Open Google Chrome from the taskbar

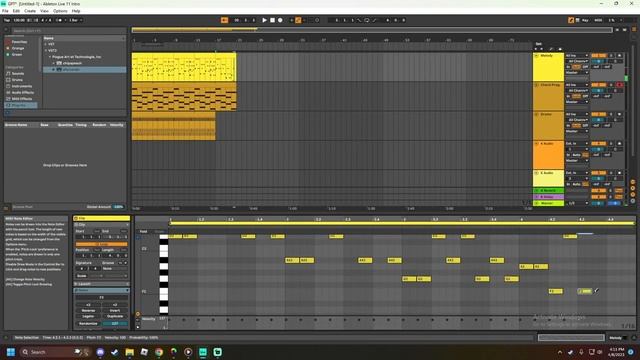(x=159, y=352)
